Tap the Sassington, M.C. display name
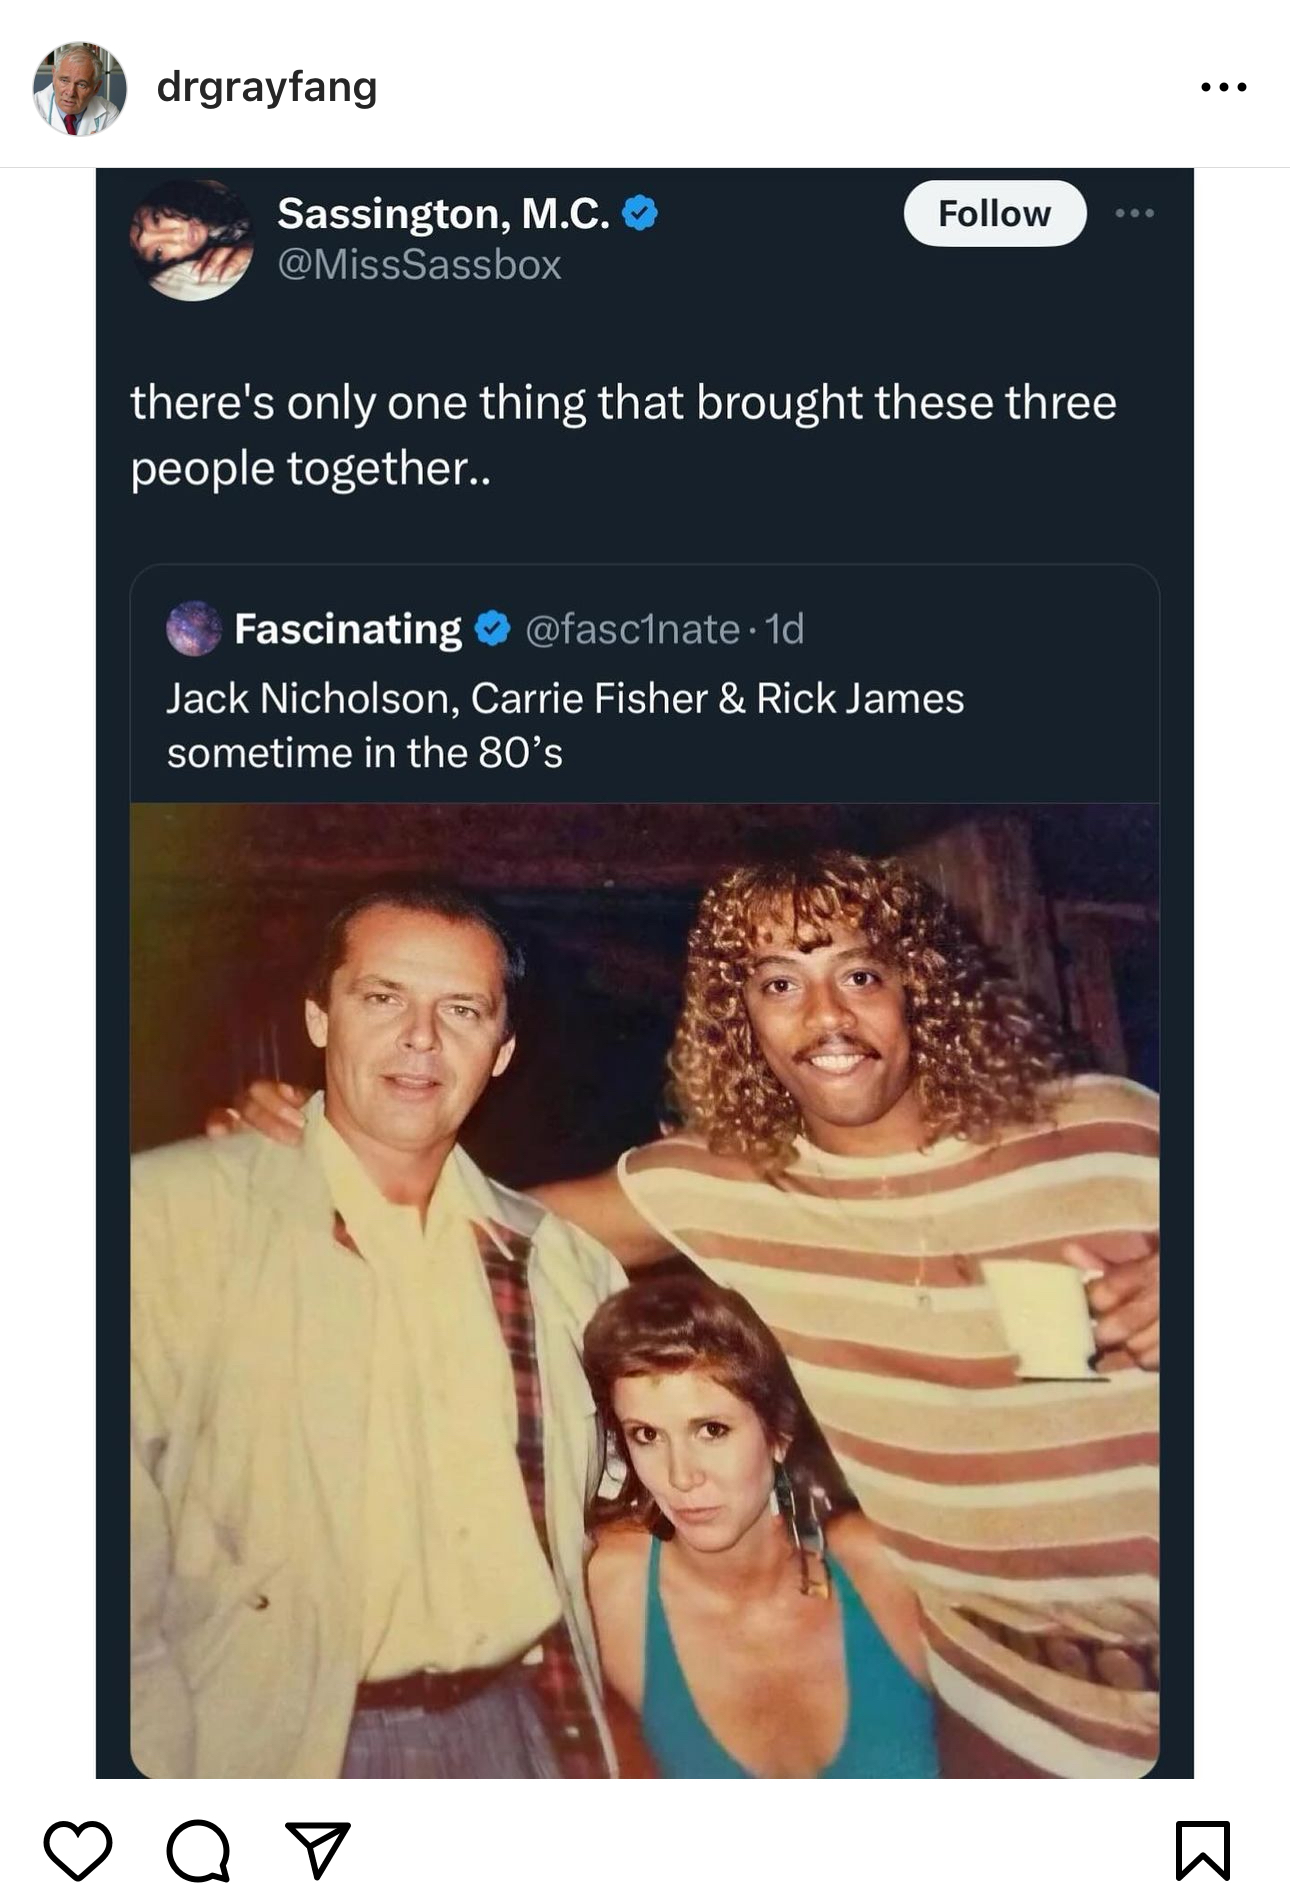The image size is (1290, 1902). click(443, 213)
